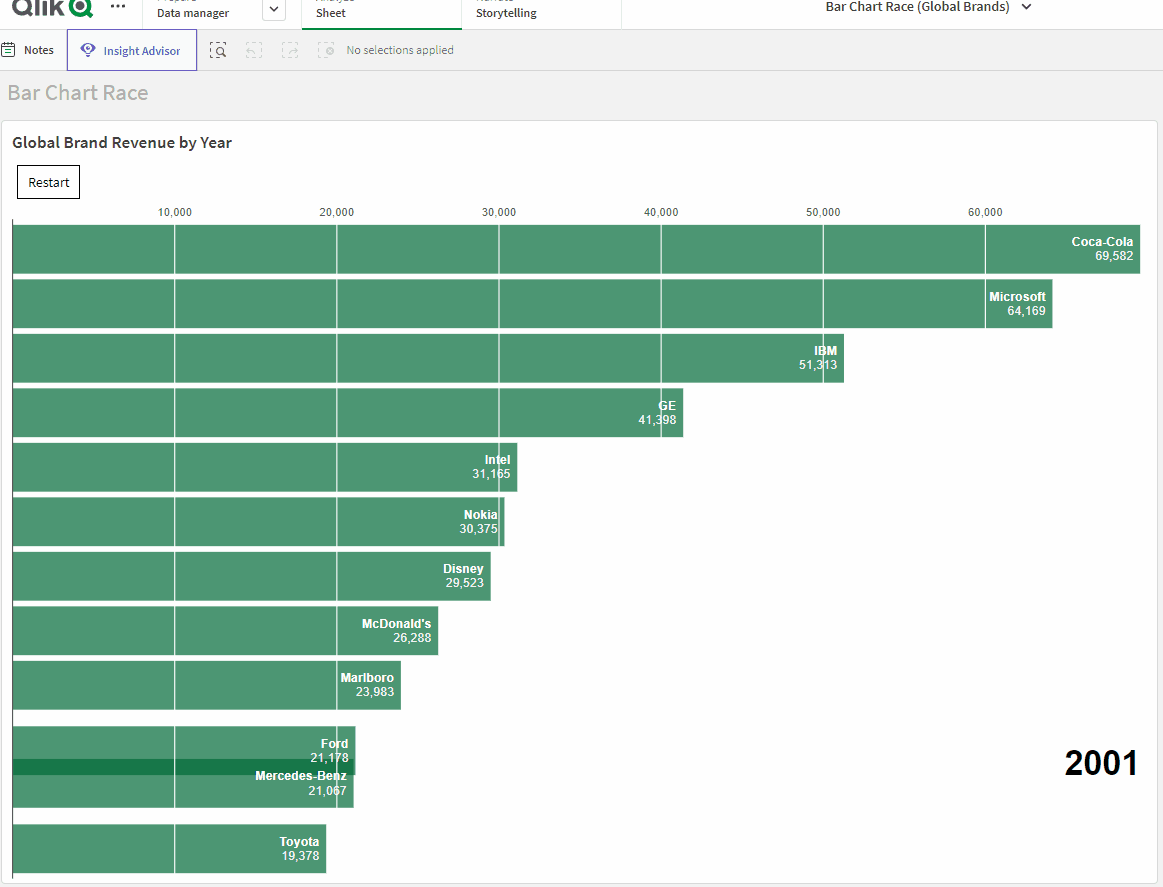Select the Microsoft bar
Screen dimensions: 1163x887
point(530,303)
